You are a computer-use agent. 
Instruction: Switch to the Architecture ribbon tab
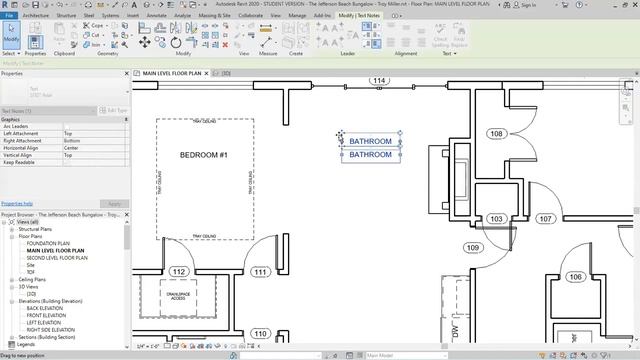(36, 16)
